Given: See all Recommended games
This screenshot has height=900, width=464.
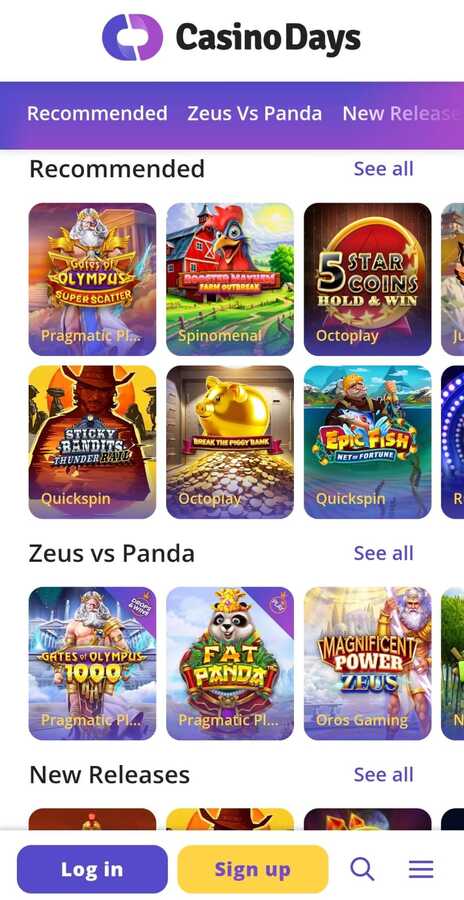Looking at the screenshot, I should pos(384,169).
